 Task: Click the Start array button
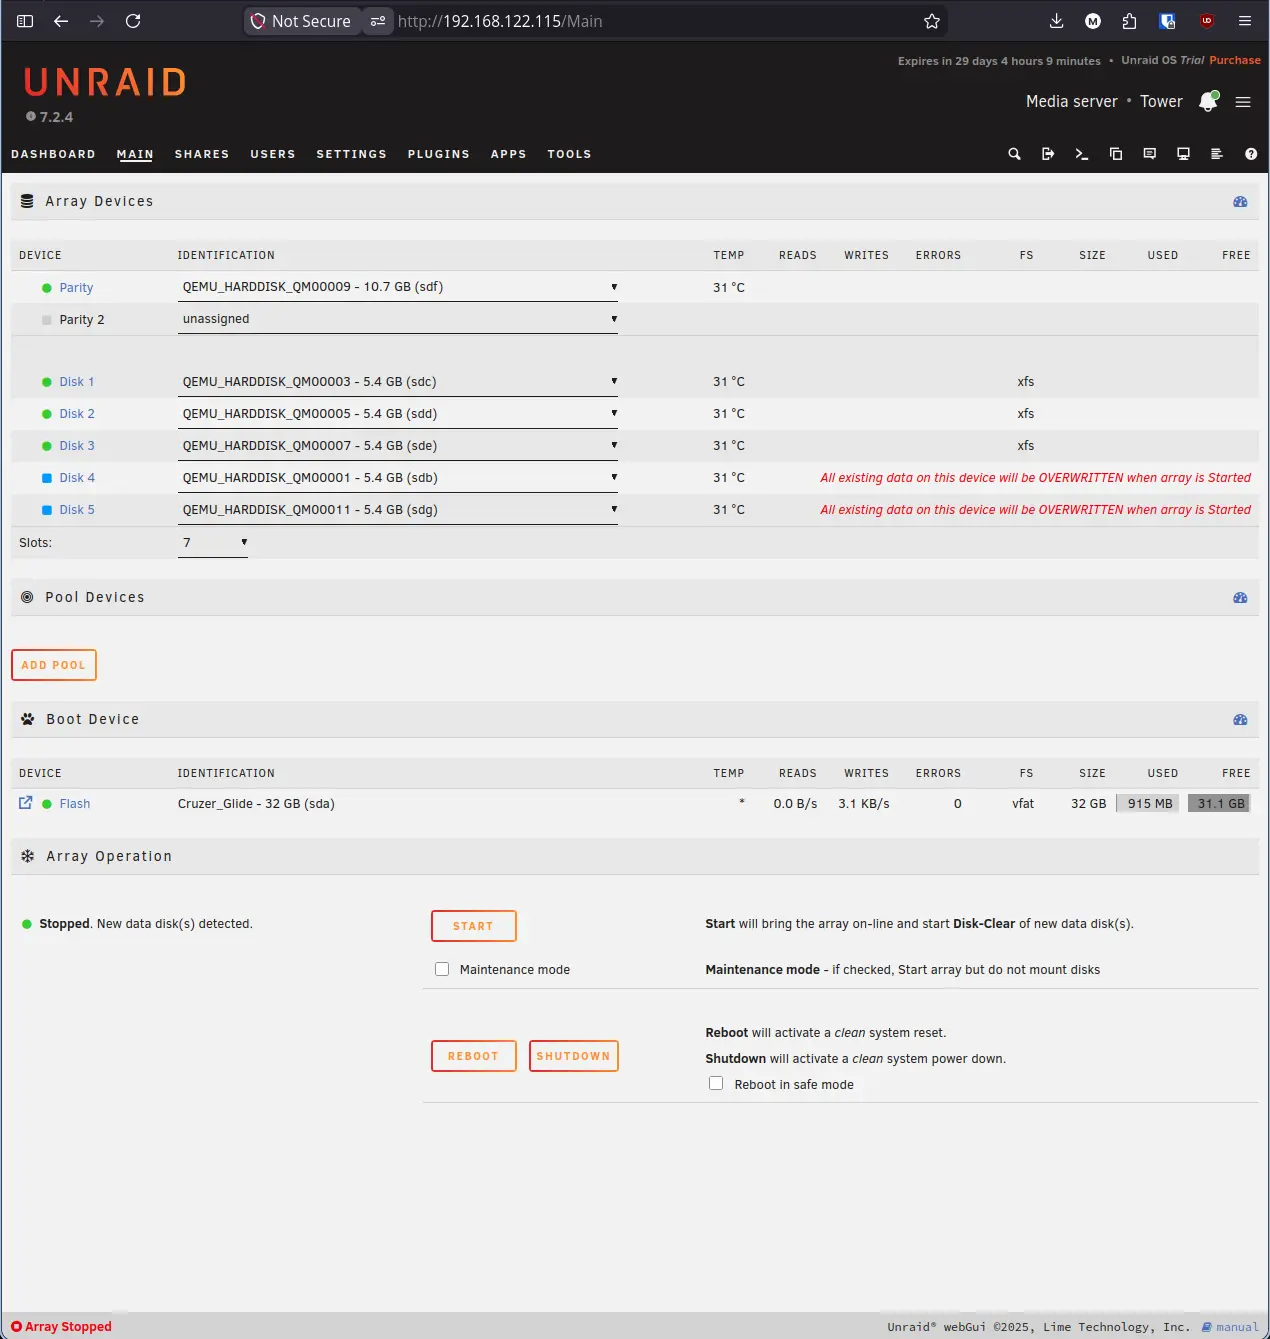pos(474,926)
